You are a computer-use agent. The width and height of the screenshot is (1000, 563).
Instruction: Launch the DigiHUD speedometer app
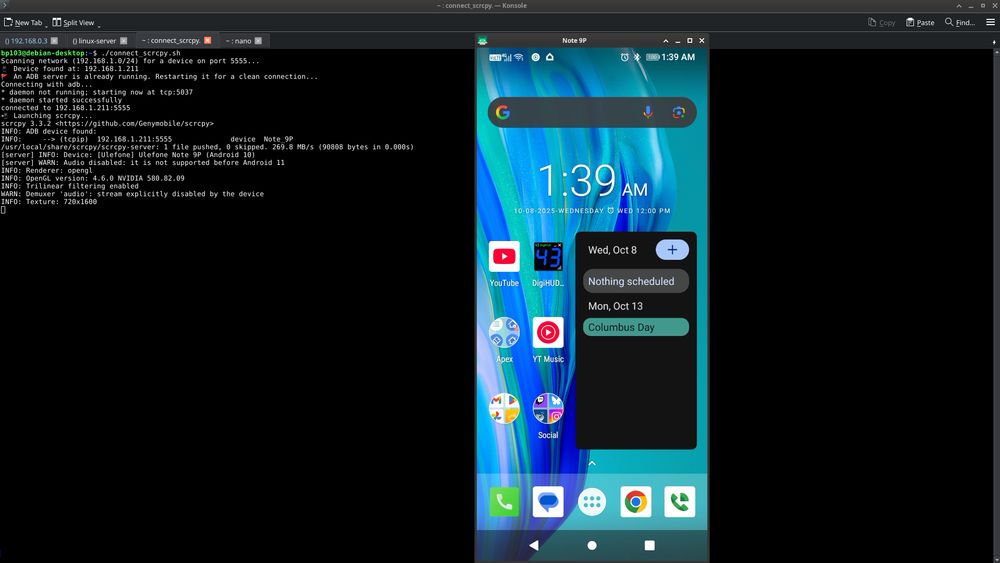(548, 256)
